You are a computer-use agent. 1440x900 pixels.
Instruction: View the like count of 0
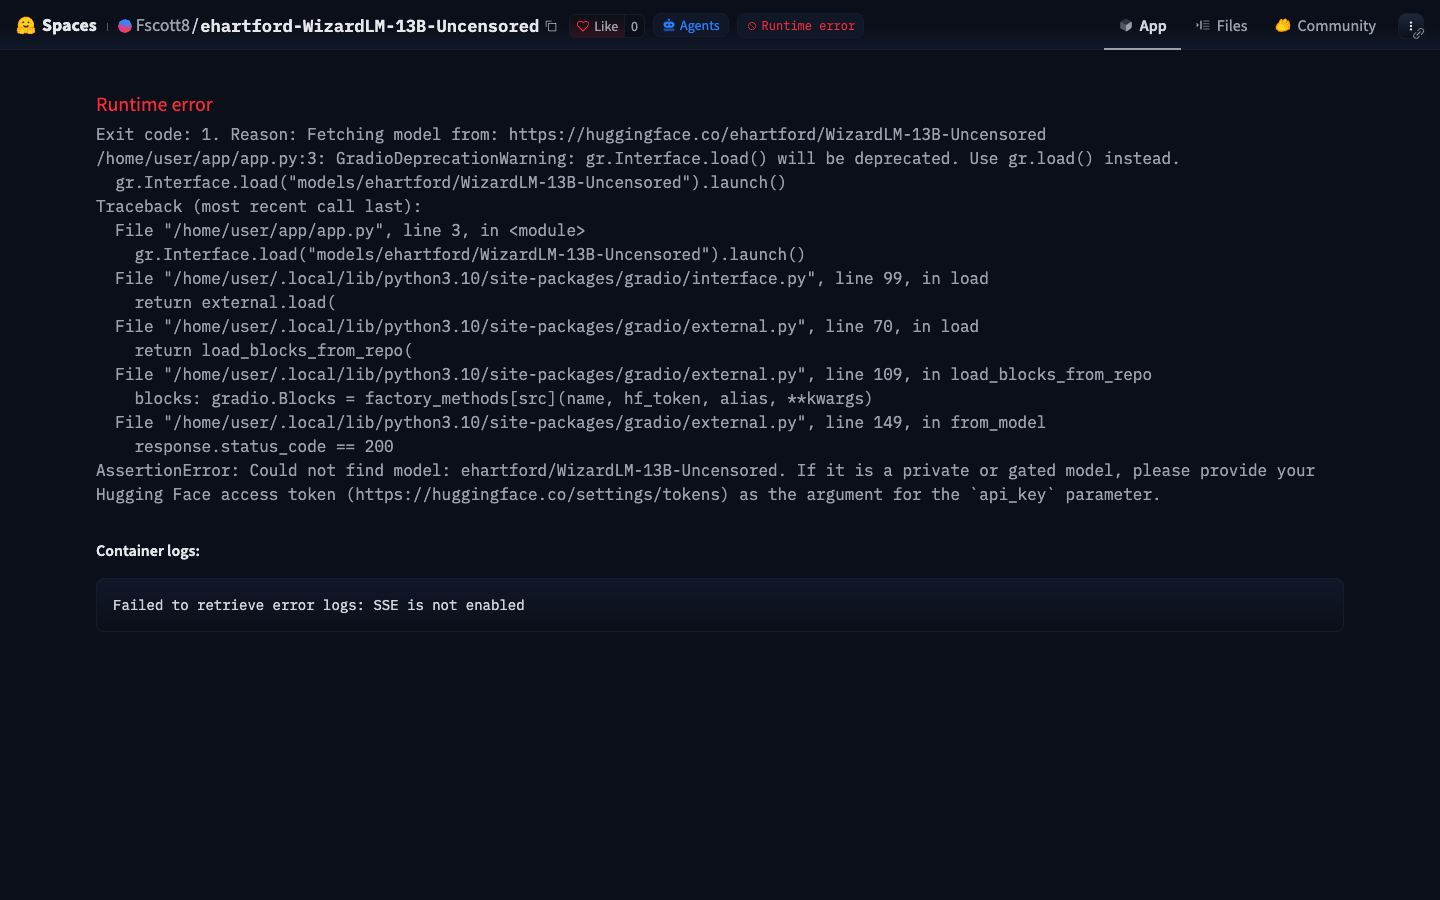point(634,26)
